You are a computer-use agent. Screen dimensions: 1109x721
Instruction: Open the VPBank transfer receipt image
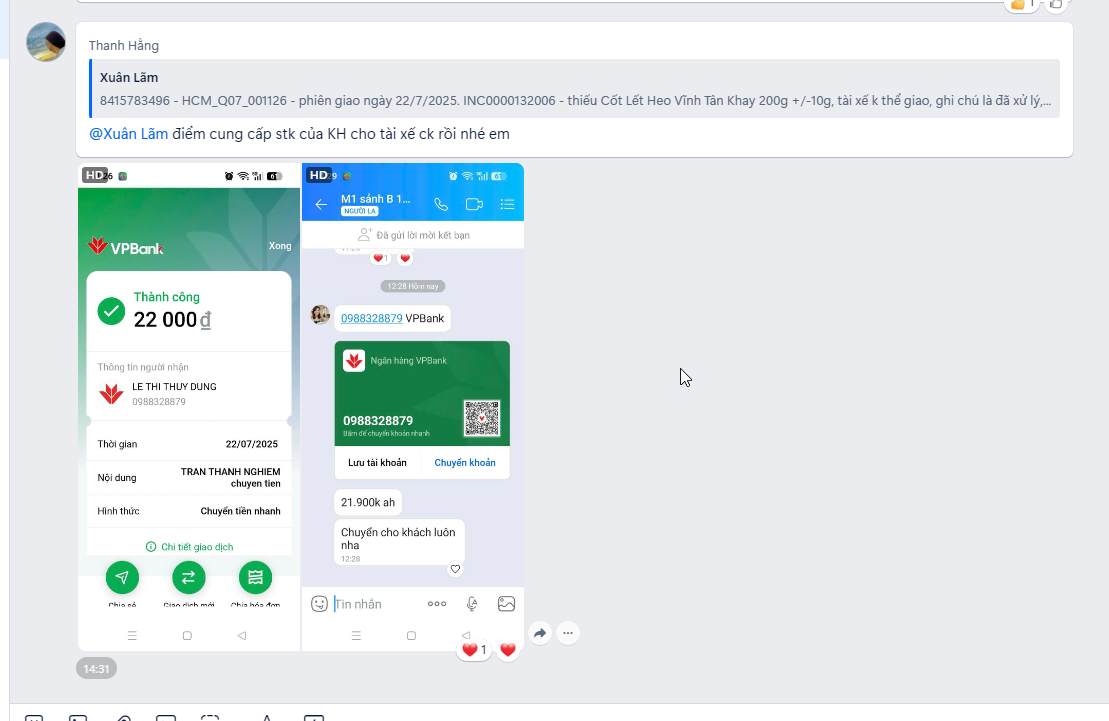click(189, 407)
